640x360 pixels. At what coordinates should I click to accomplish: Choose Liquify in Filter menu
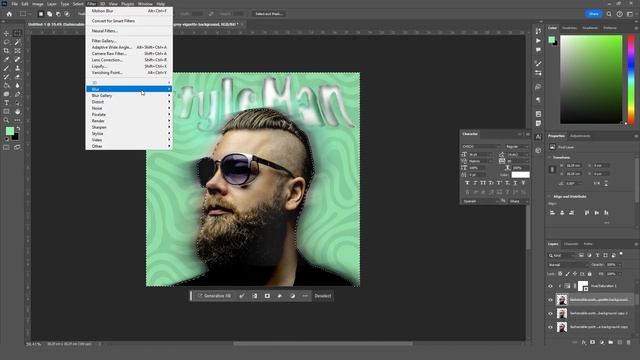coord(129,66)
